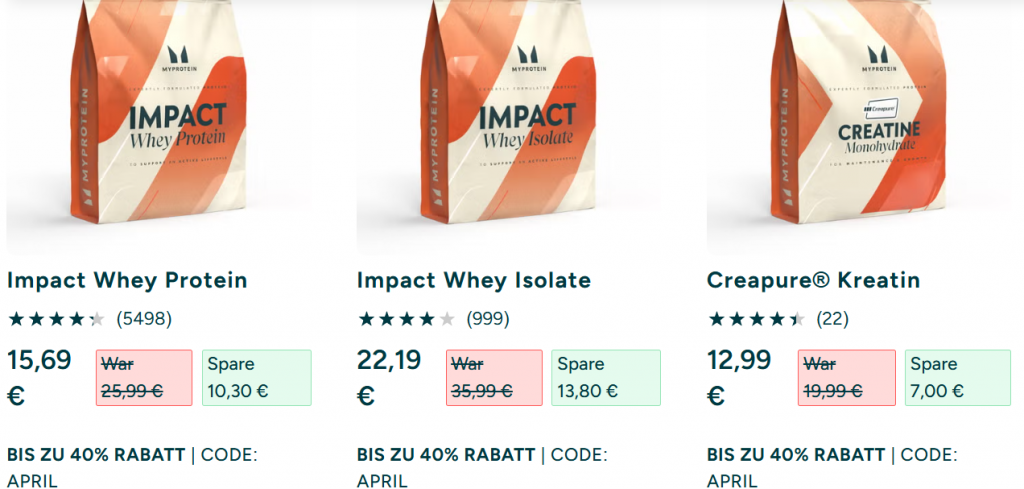Open the Impact Whey Protein product image
This screenshot has height=489, width=1024.
pyautogui.click(x=158, y=125)
